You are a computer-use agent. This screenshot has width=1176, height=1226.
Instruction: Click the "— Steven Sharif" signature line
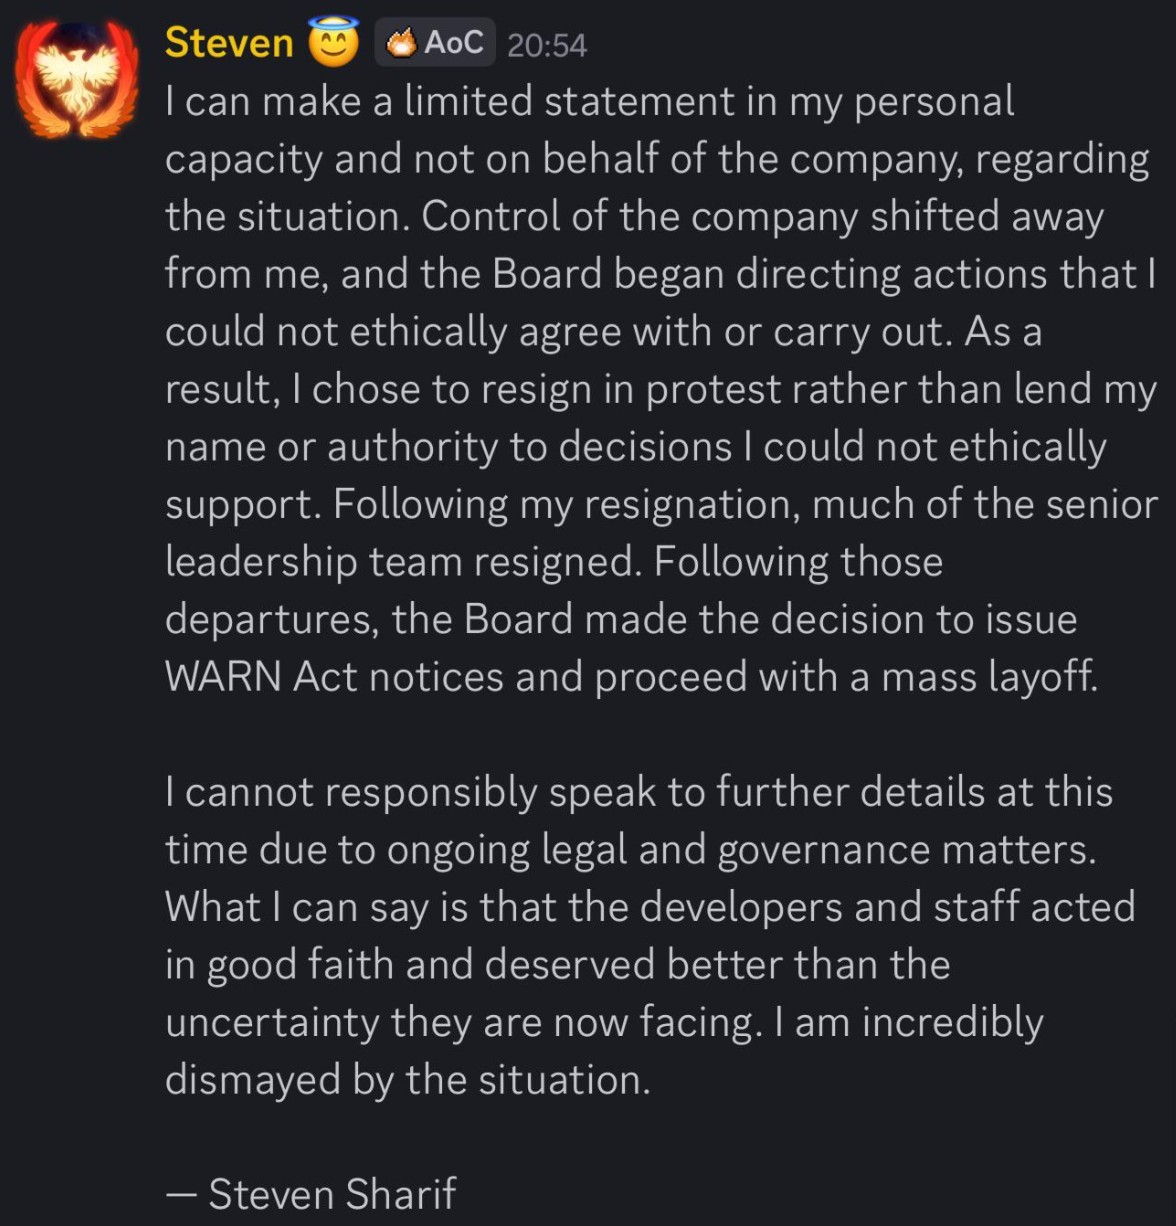coord(311,1194)
